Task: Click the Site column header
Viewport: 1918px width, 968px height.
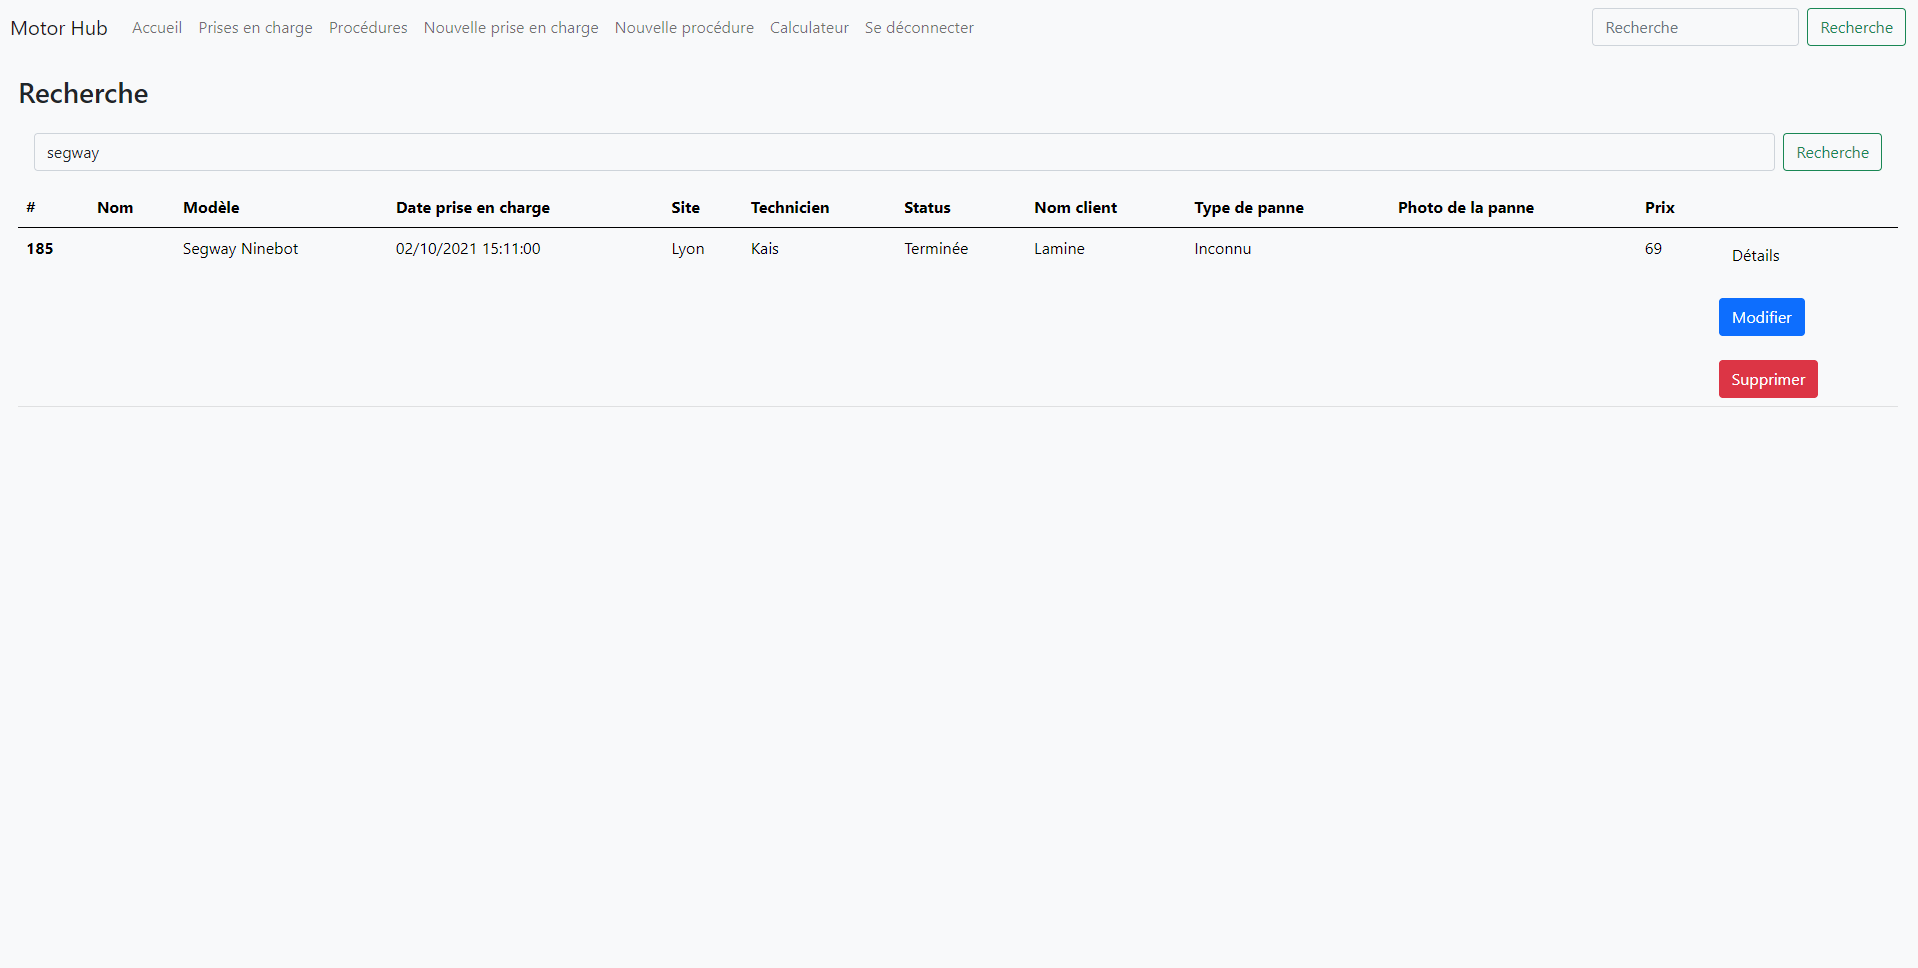Action: click(x=685, y=208)
